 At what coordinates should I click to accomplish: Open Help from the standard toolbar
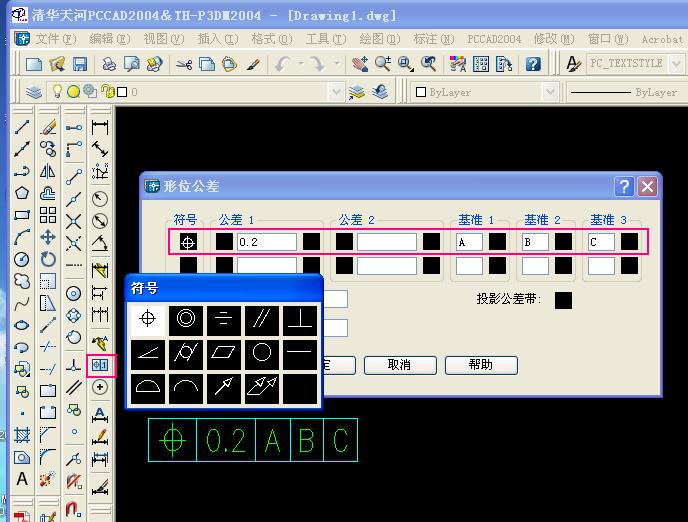click(x=533, y=64)
